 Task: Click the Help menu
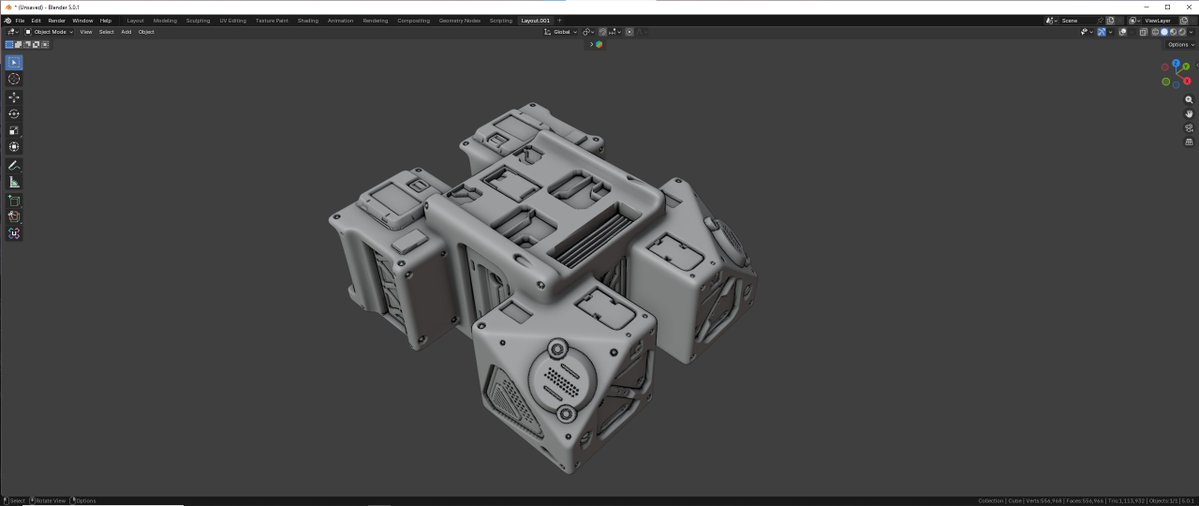click(x=106, y=20)
